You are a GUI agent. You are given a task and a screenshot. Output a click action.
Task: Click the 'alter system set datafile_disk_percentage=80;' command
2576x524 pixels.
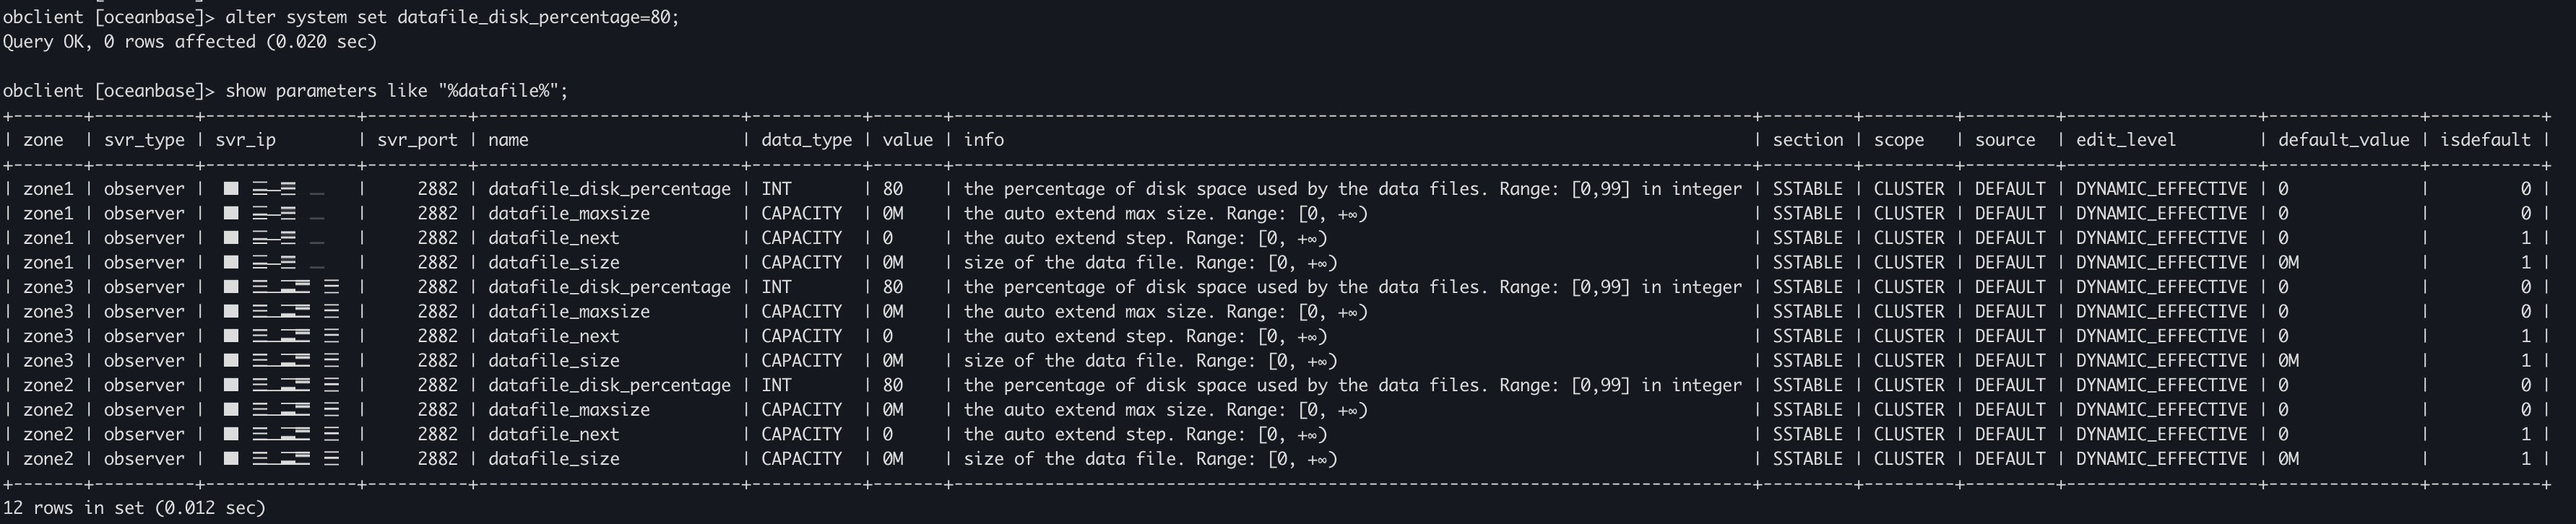[452, 17]
